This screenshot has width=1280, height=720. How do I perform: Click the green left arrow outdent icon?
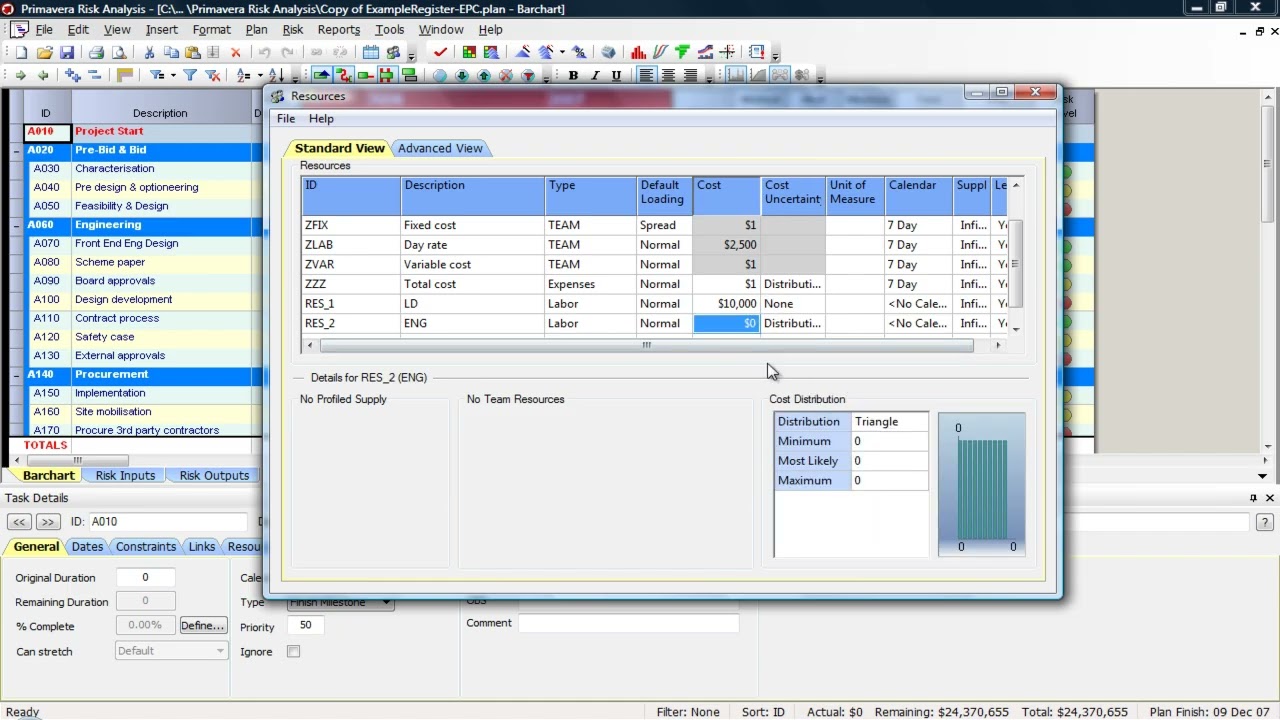[x=43, y=75]
